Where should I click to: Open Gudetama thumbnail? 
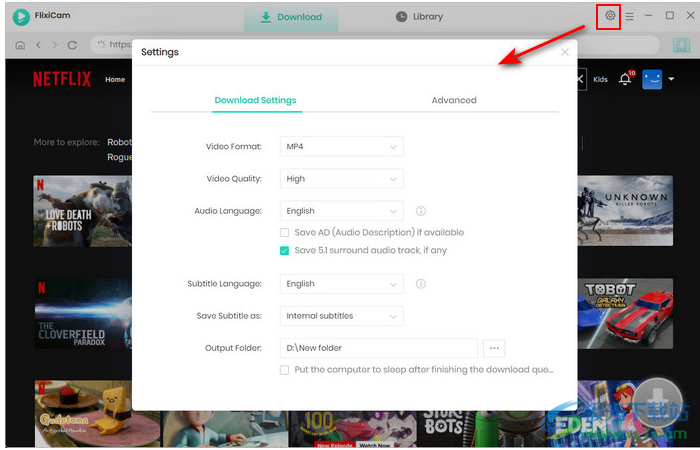pos(97,414)
